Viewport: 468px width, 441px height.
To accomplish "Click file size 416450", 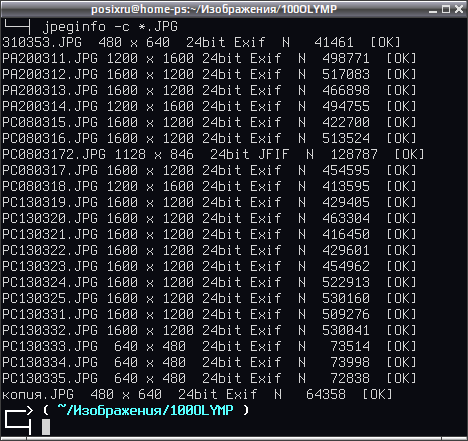I will pyautogui.click(x=346, y=234).
